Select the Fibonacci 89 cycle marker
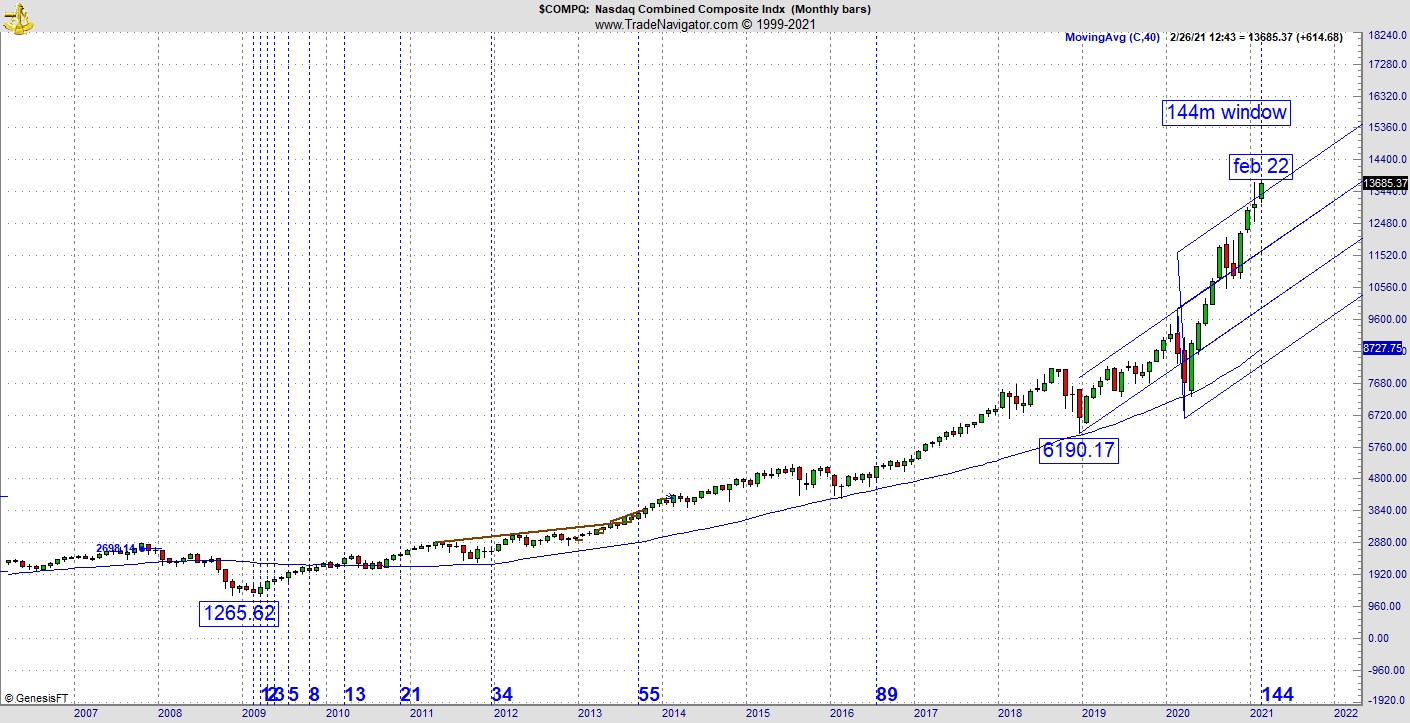 click(886, 695)
